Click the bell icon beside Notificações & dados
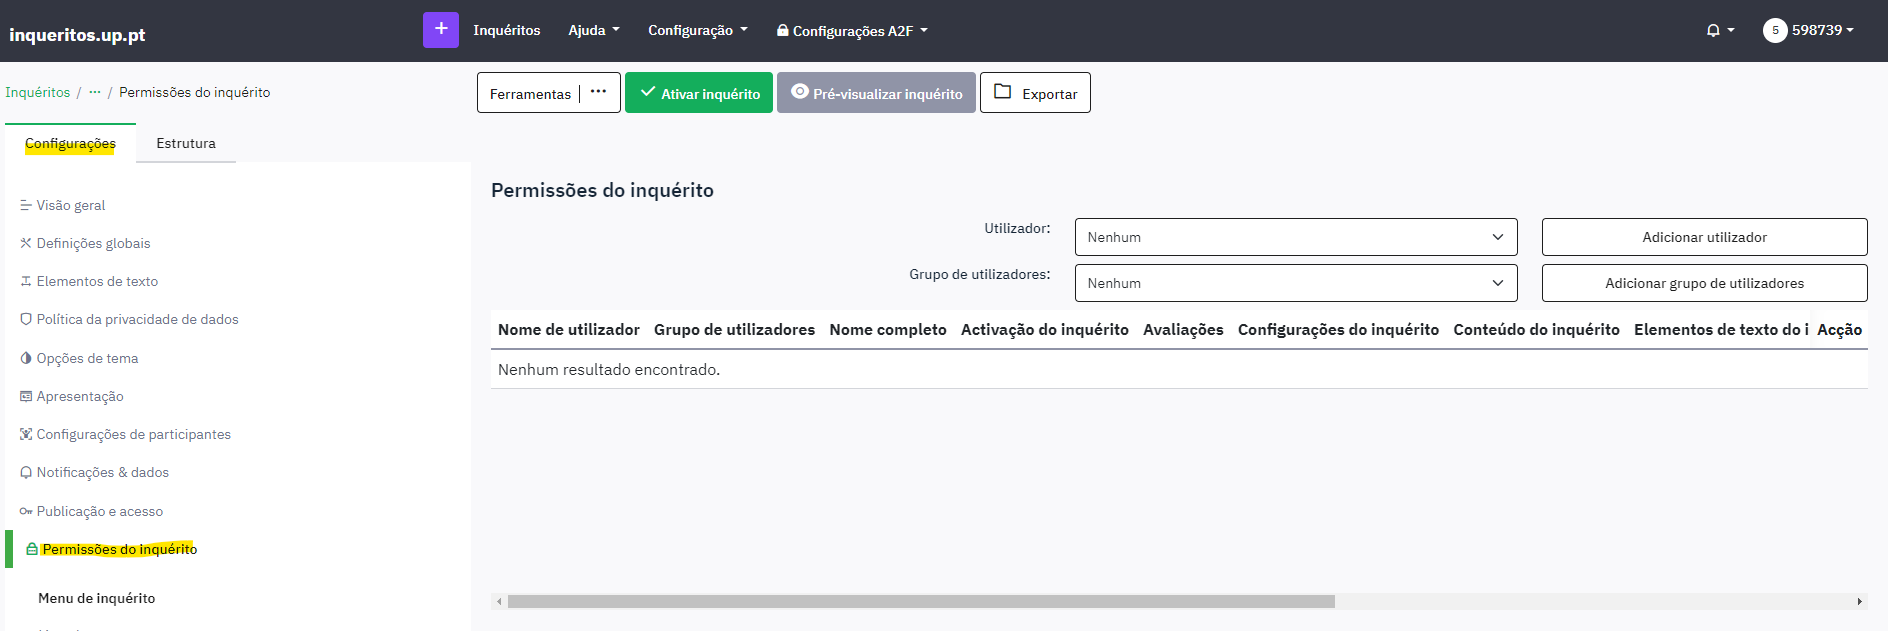 [x=26, y=473]
